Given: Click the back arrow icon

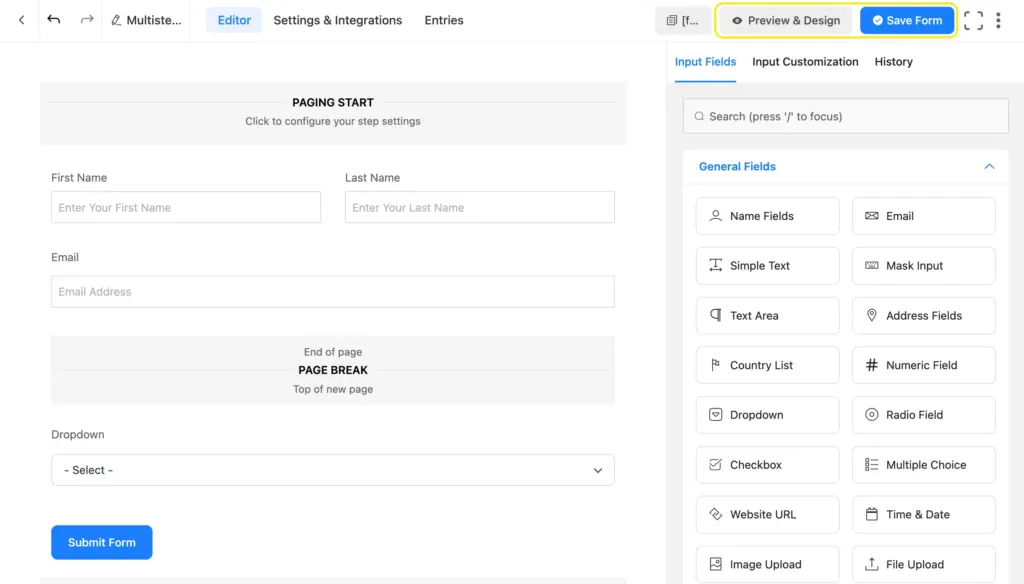Looking at the screenshot, I should (21, 20).
